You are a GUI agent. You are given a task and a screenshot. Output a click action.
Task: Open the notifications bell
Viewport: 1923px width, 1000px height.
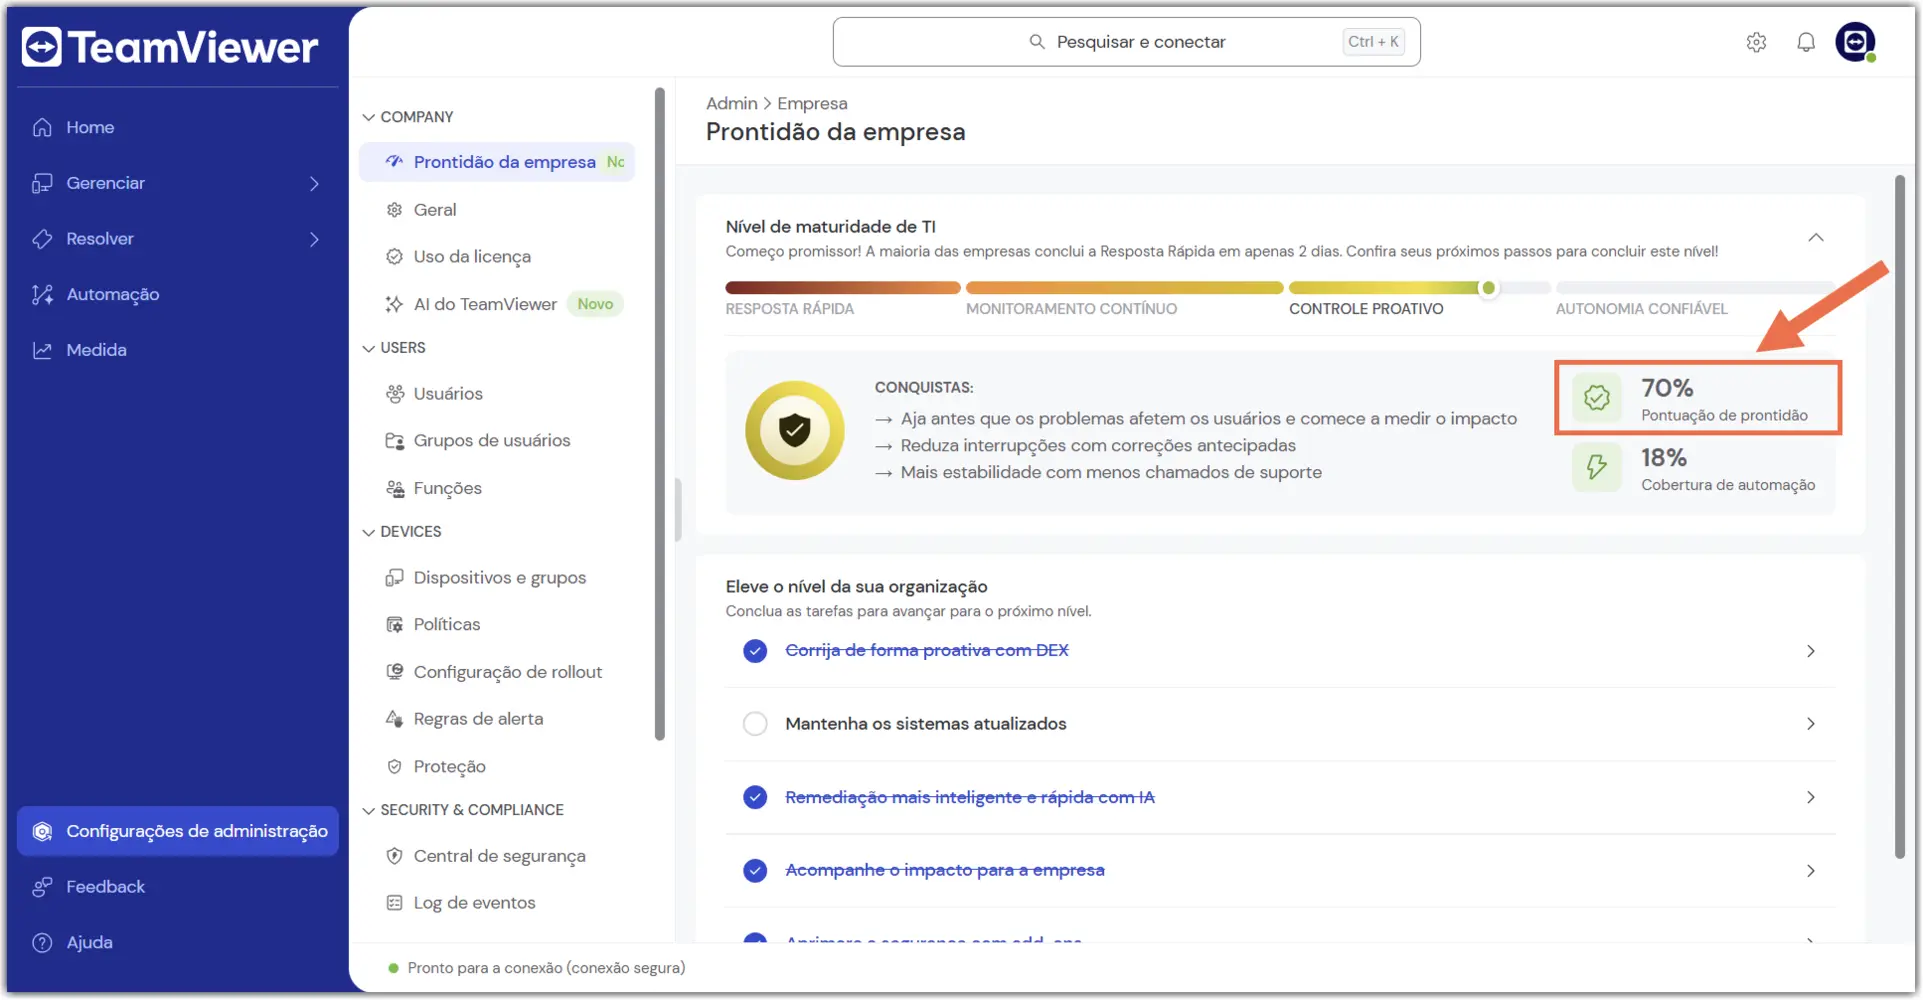(1805, 42)
